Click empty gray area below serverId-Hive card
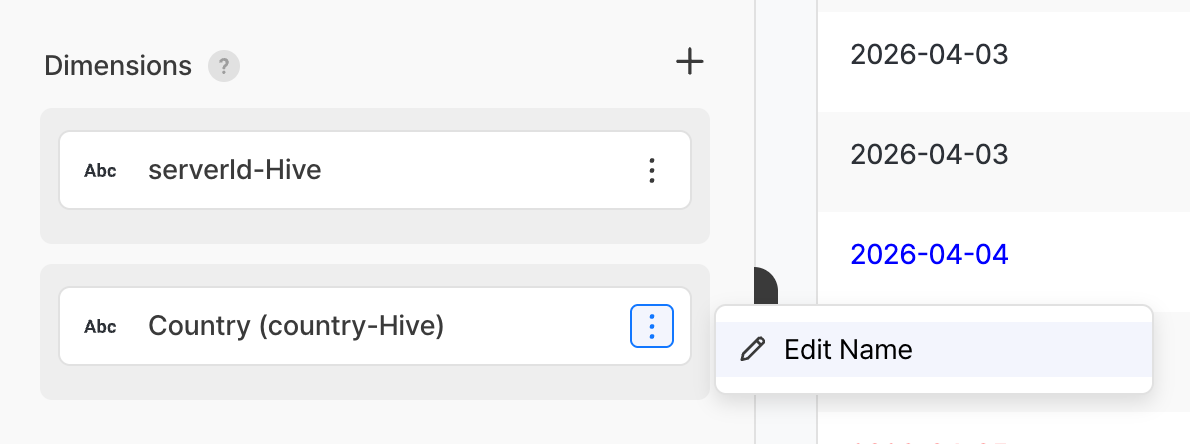1190x444 pixels. 374,226
